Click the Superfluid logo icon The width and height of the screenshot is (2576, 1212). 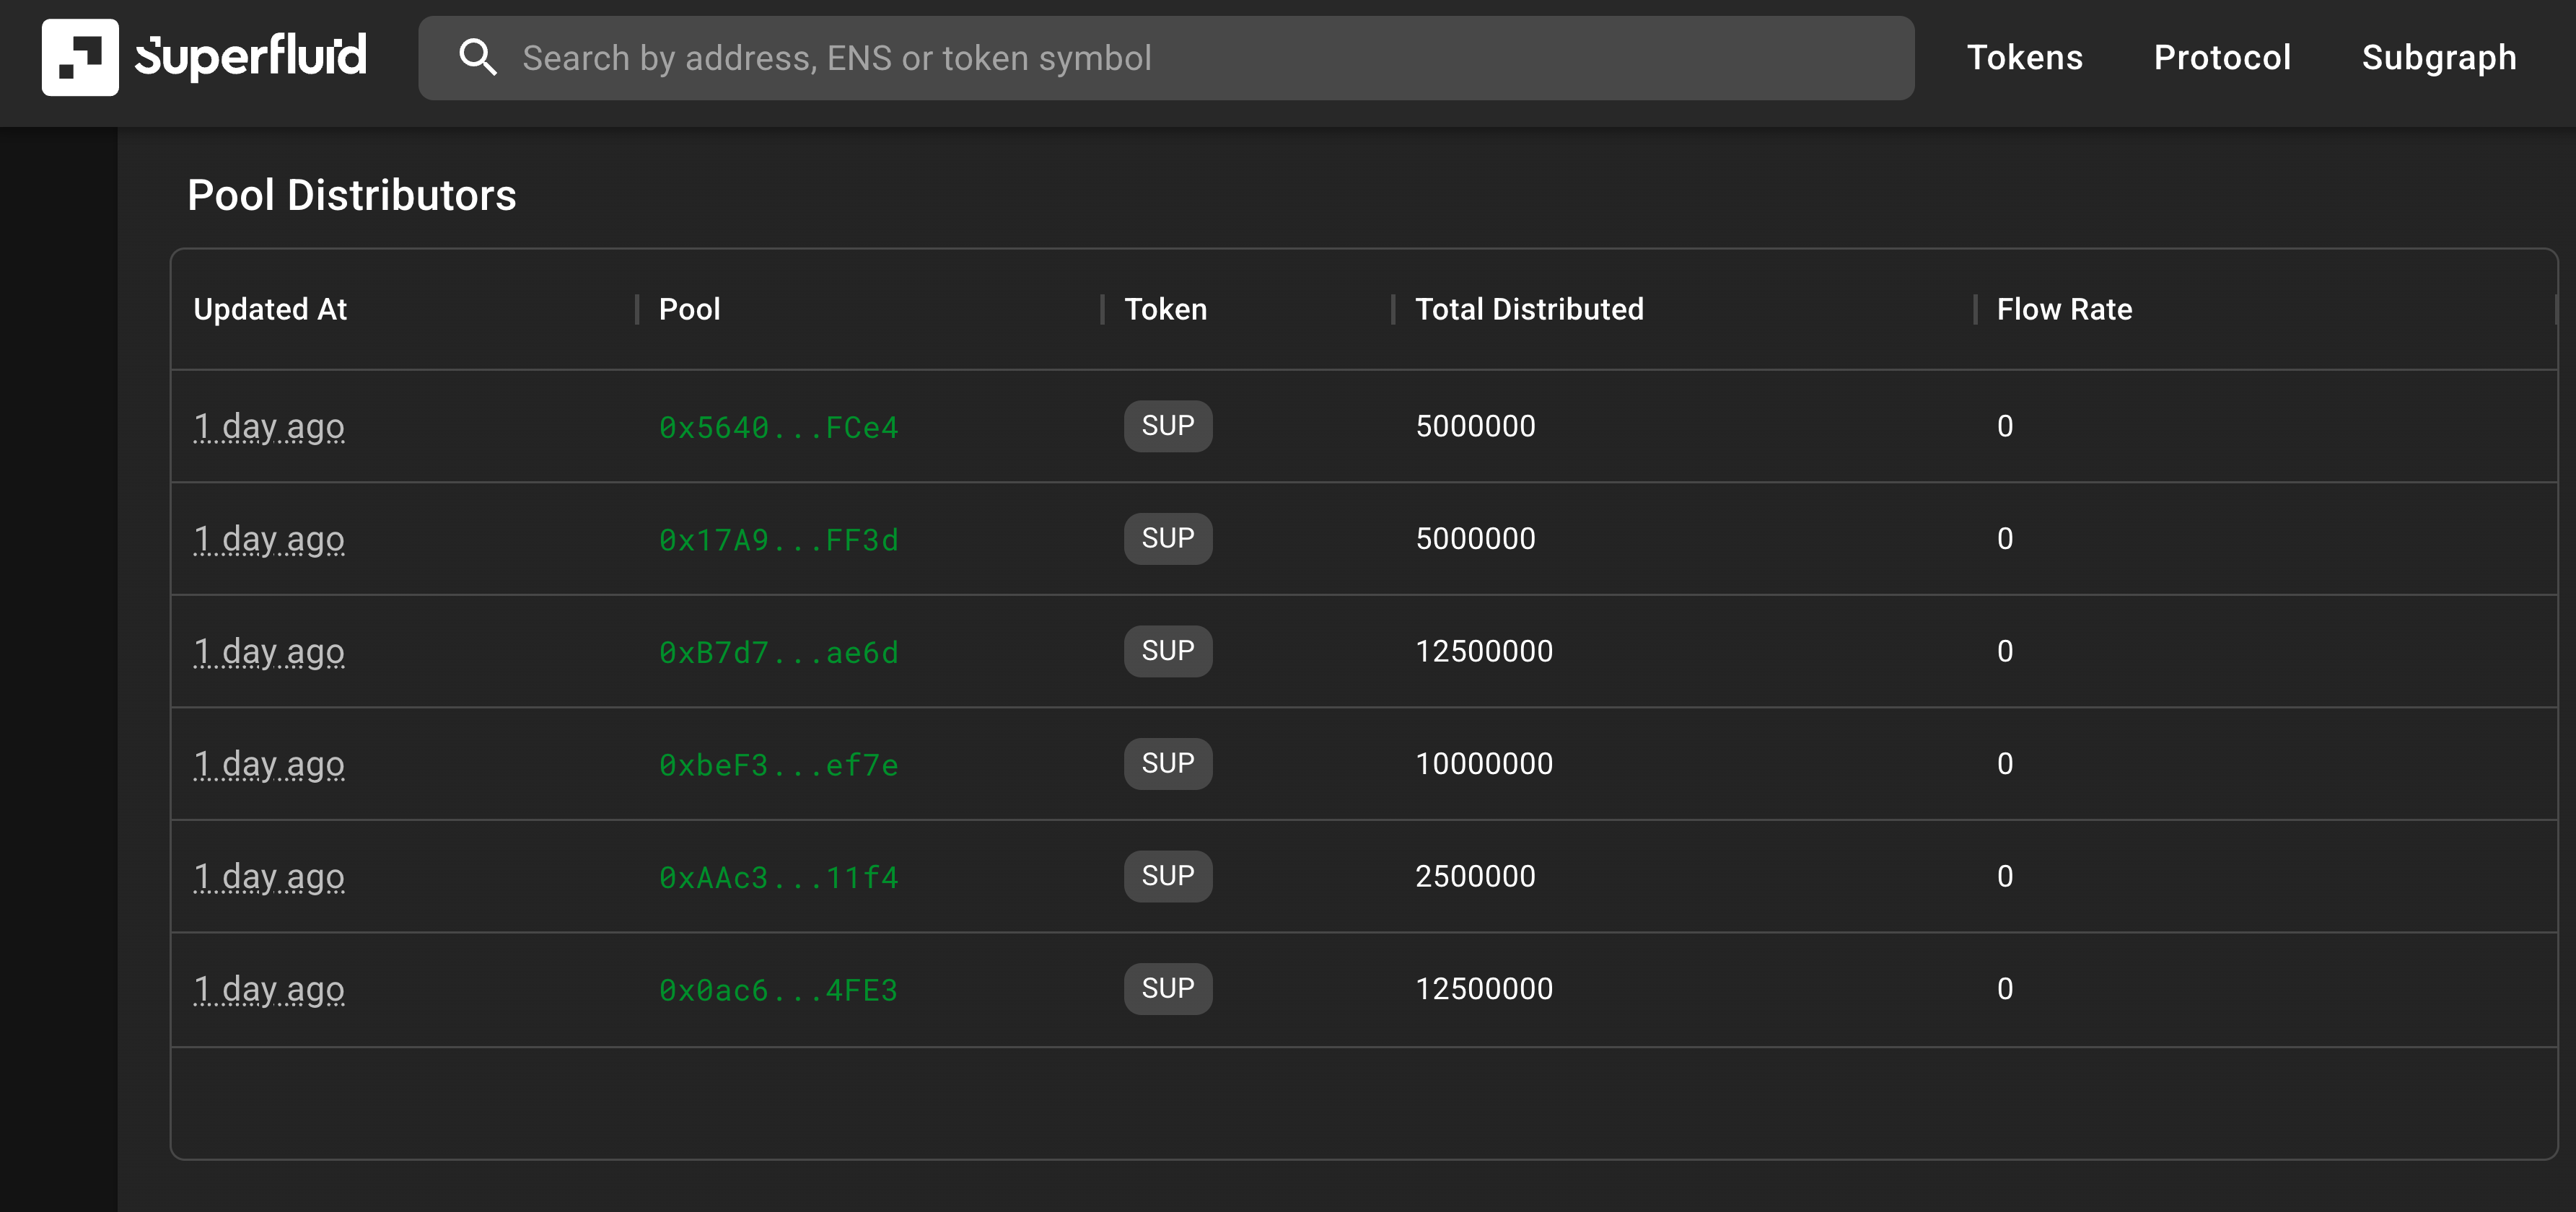click(80, 57)
